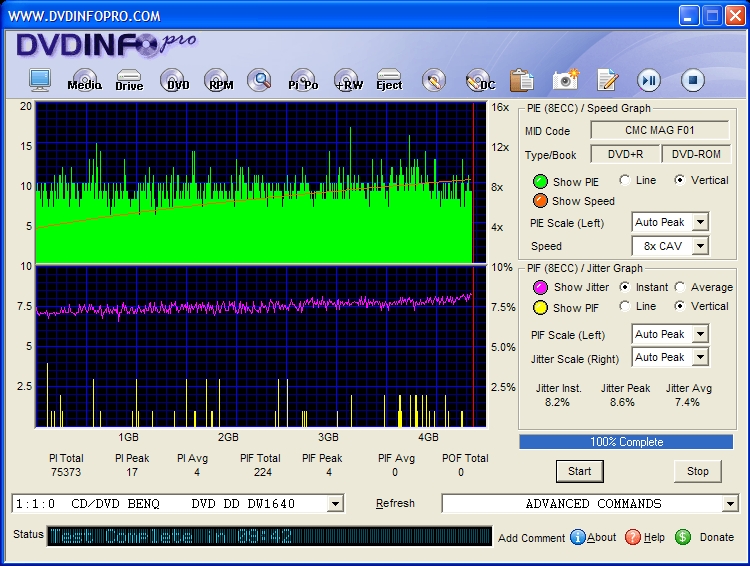Open the disc scan magnifier tool
Viewport: 750px width, 566px height.
point(260,80)
